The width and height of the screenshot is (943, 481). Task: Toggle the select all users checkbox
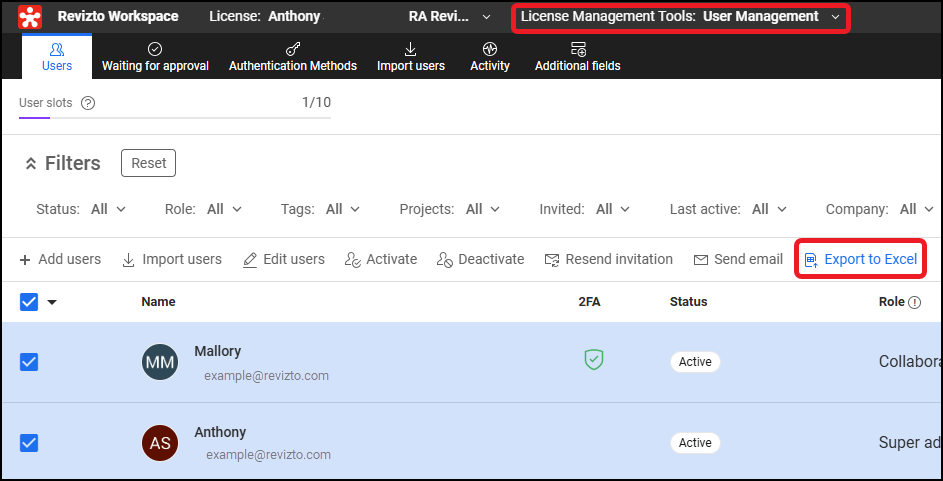[29, 302]
